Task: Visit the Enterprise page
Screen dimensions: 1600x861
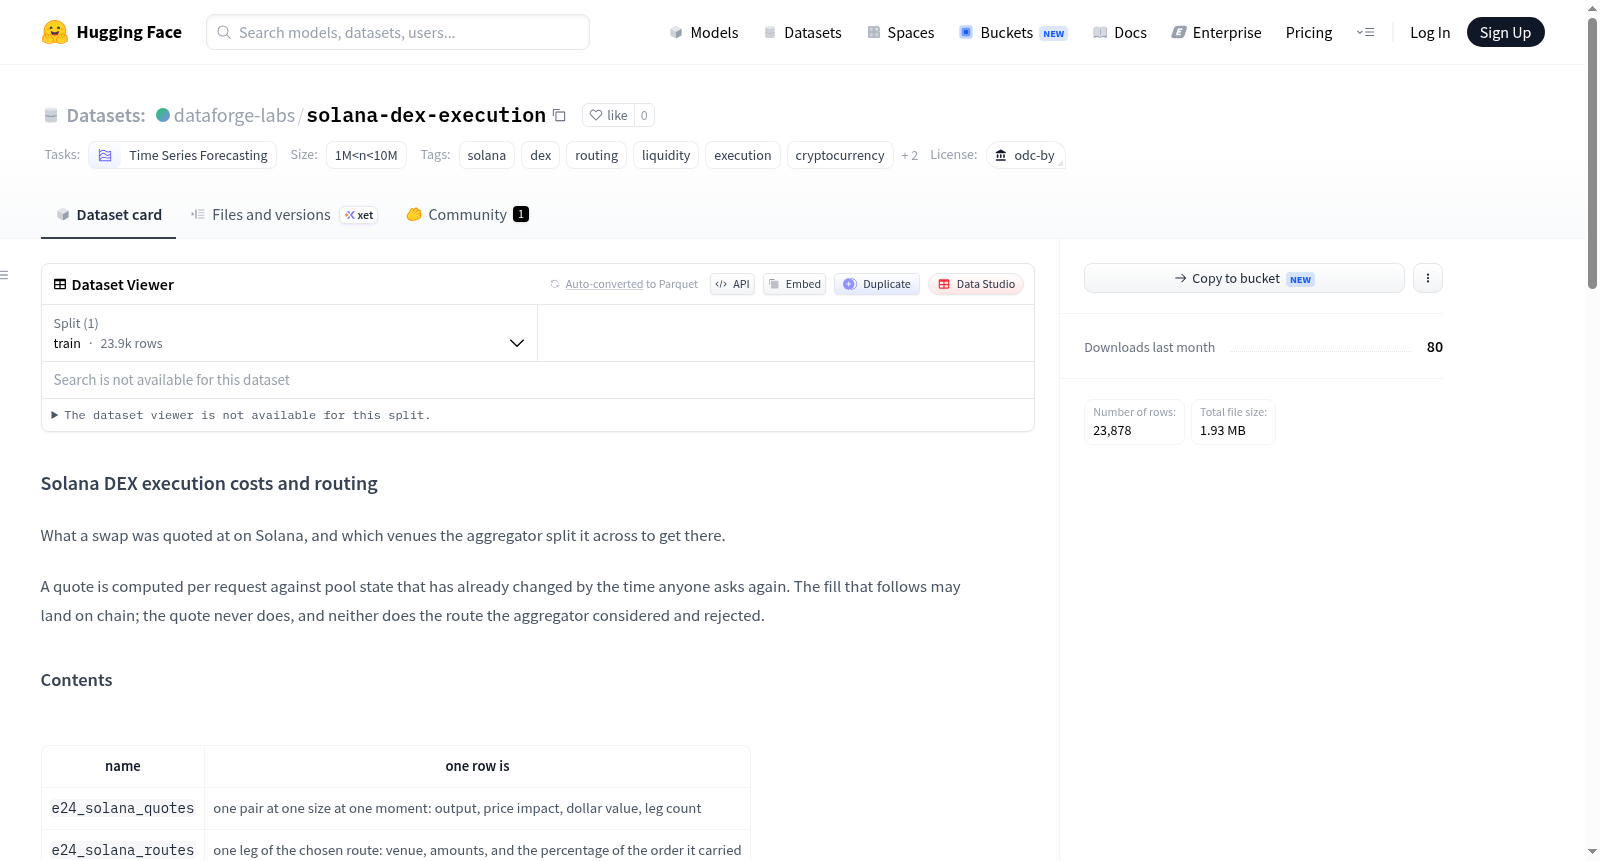Action: click(x=1216, y=32)
